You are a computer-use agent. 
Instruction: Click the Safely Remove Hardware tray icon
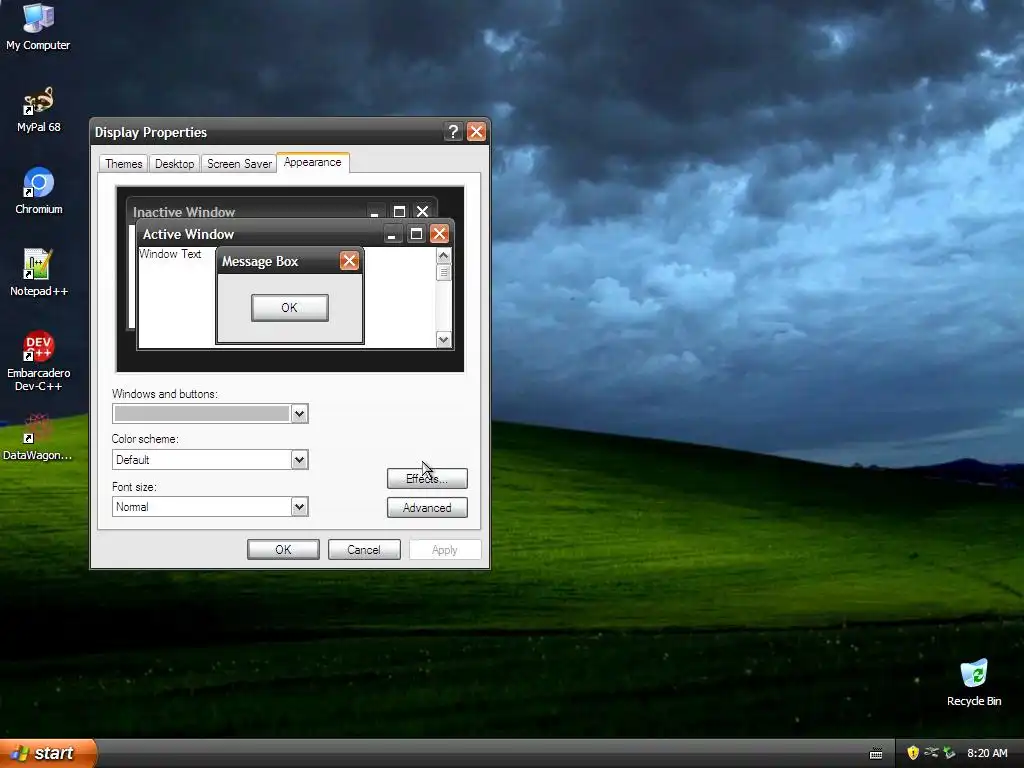(931, 753)
